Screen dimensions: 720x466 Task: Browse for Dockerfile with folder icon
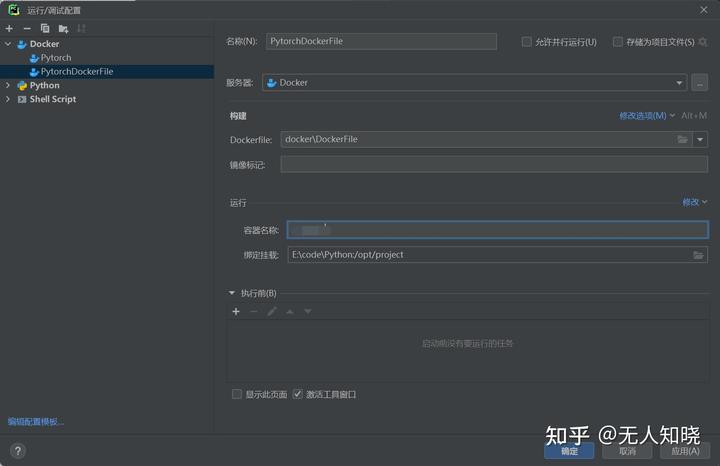click(683, 139)
